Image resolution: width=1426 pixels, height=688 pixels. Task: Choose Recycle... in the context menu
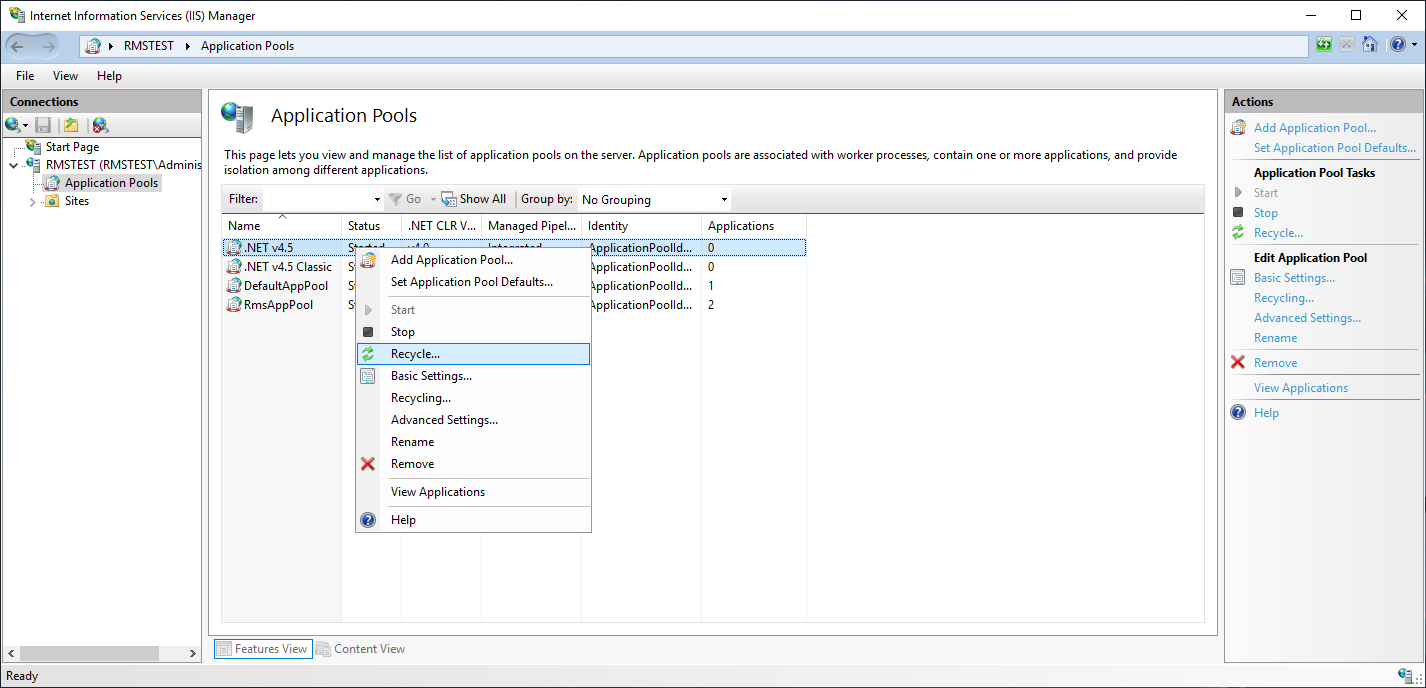473,354
